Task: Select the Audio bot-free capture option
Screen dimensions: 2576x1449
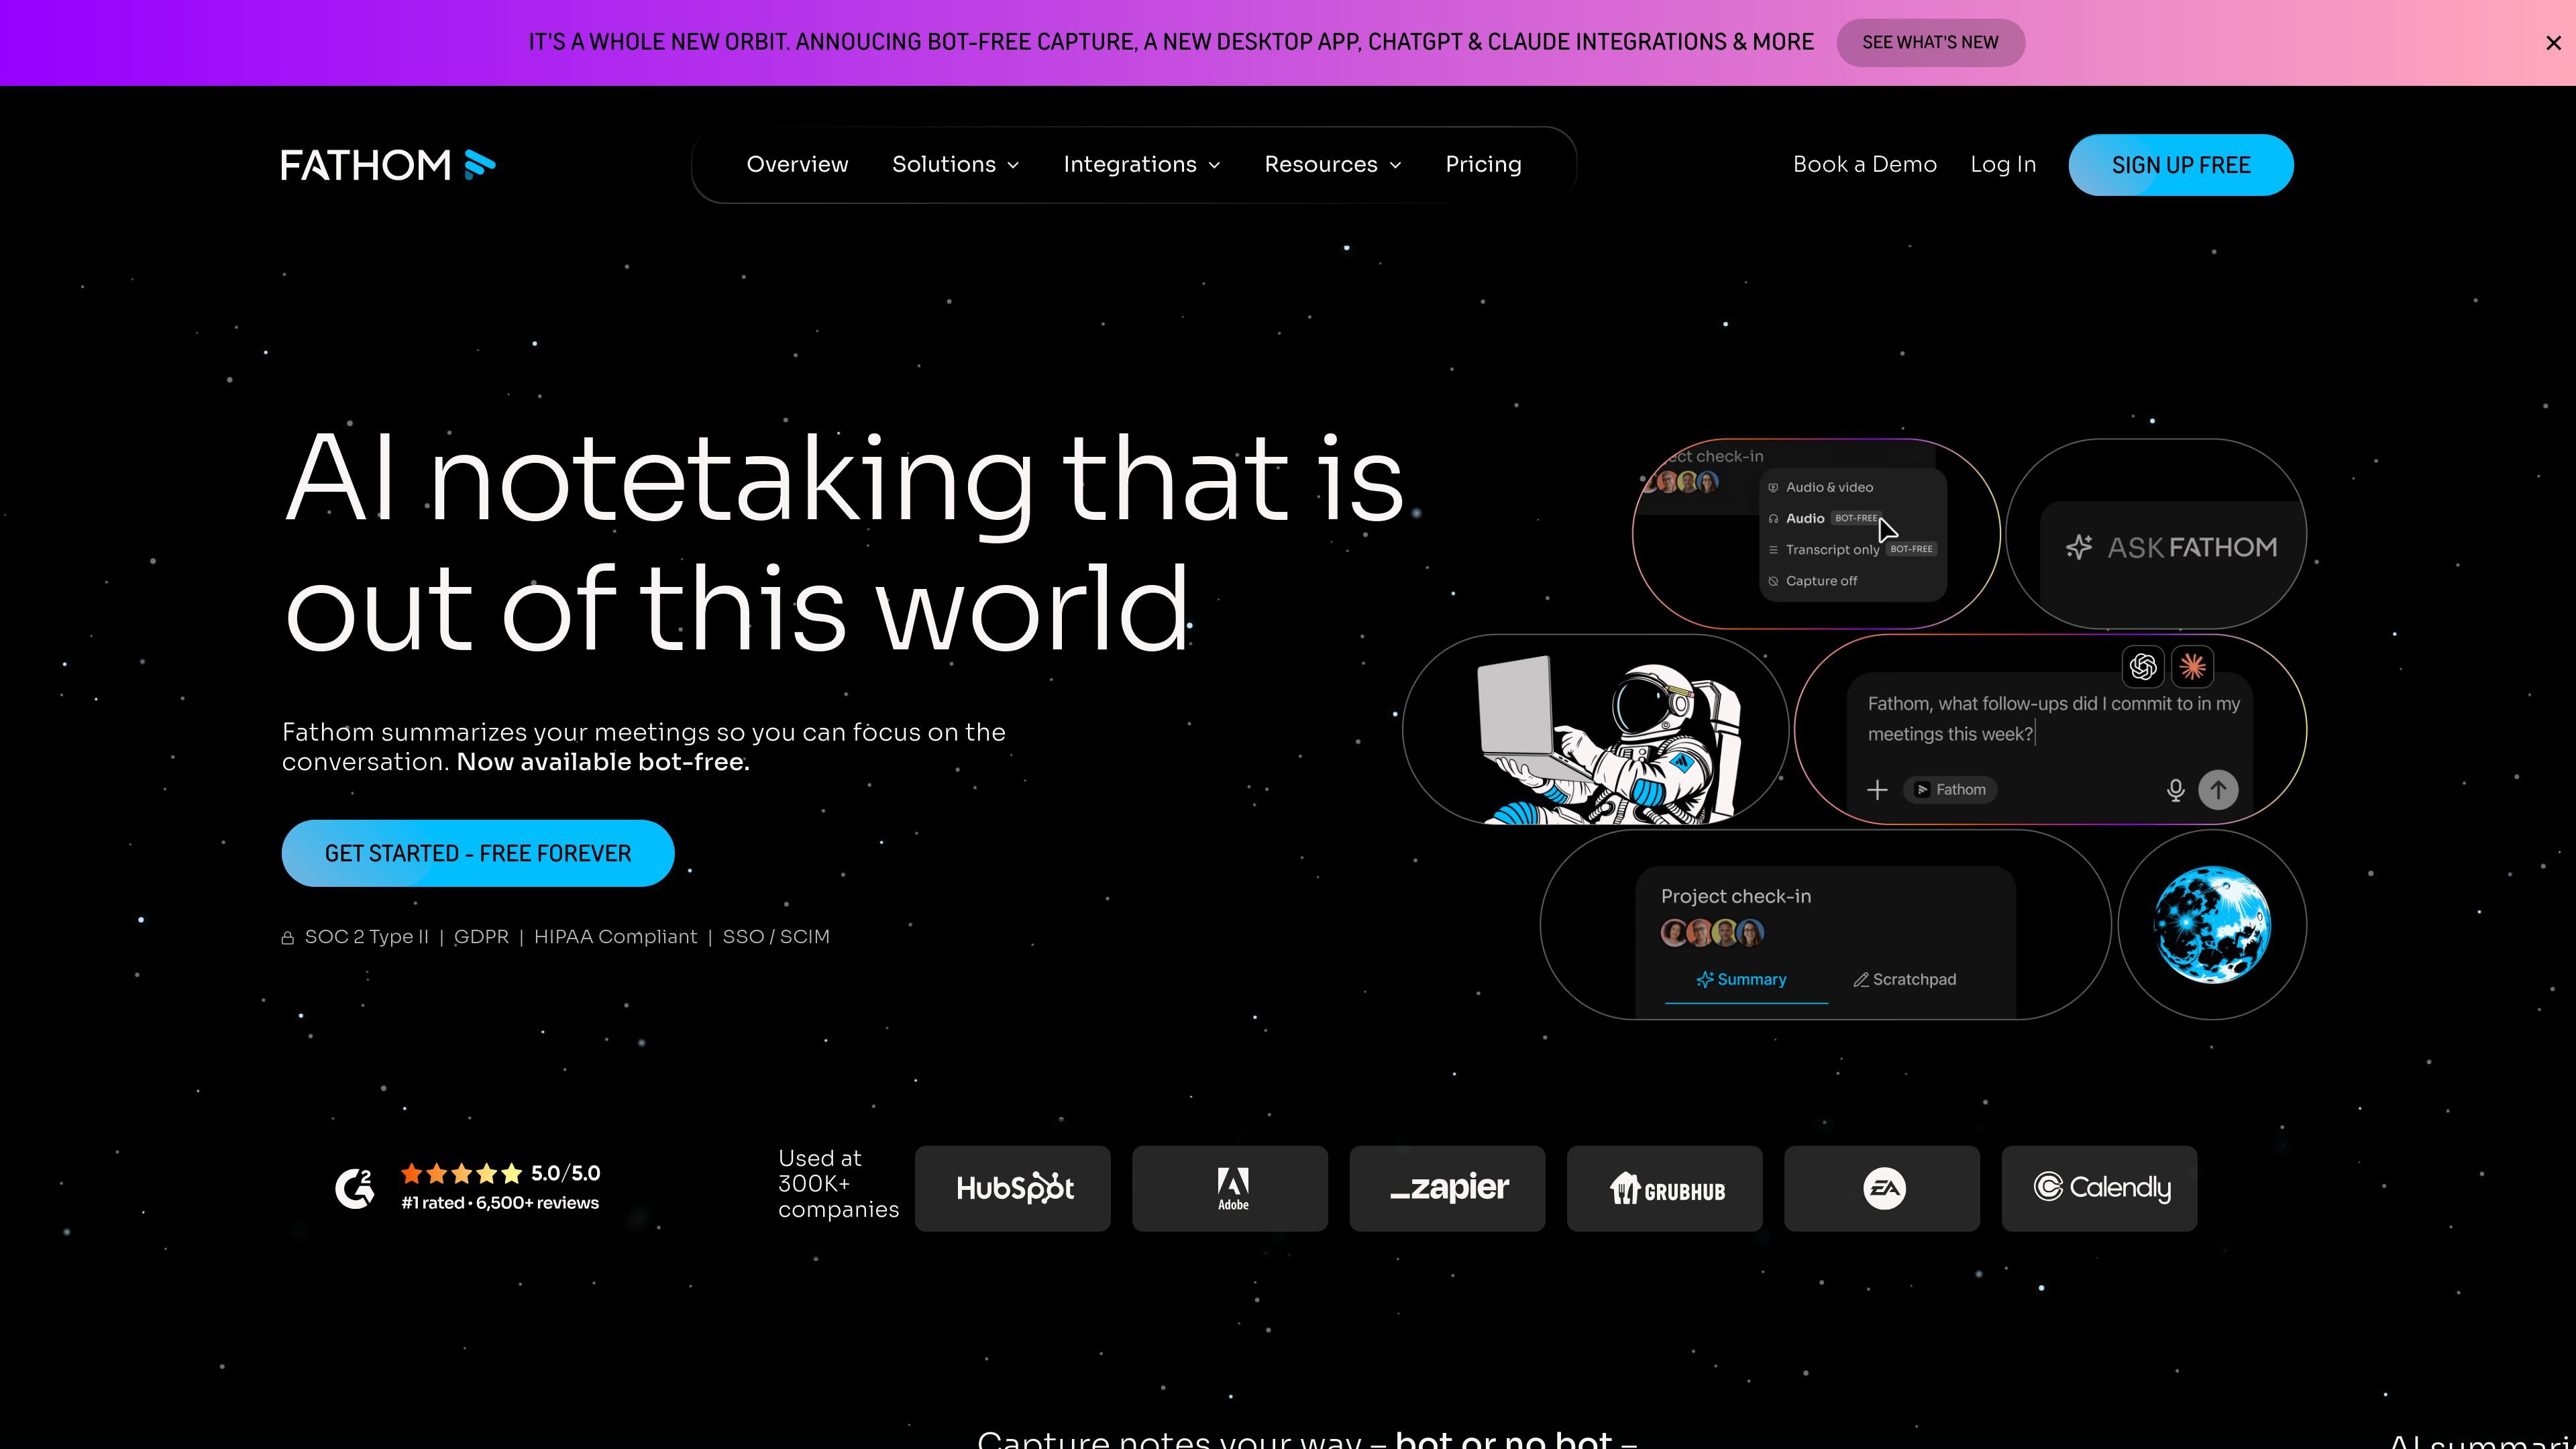Action: (1825, 518)
